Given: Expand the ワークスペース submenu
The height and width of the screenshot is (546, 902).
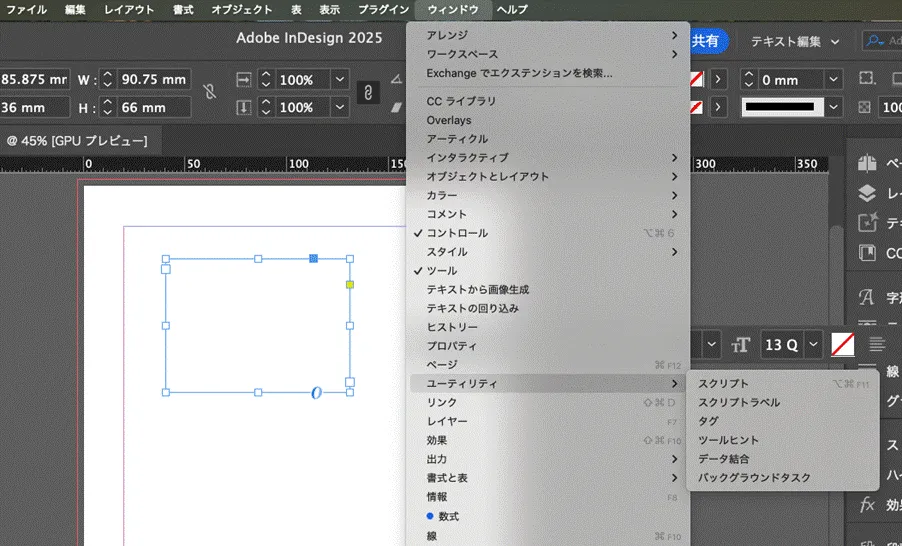Looking at the screenshot, I should click(x=549, y=54).
